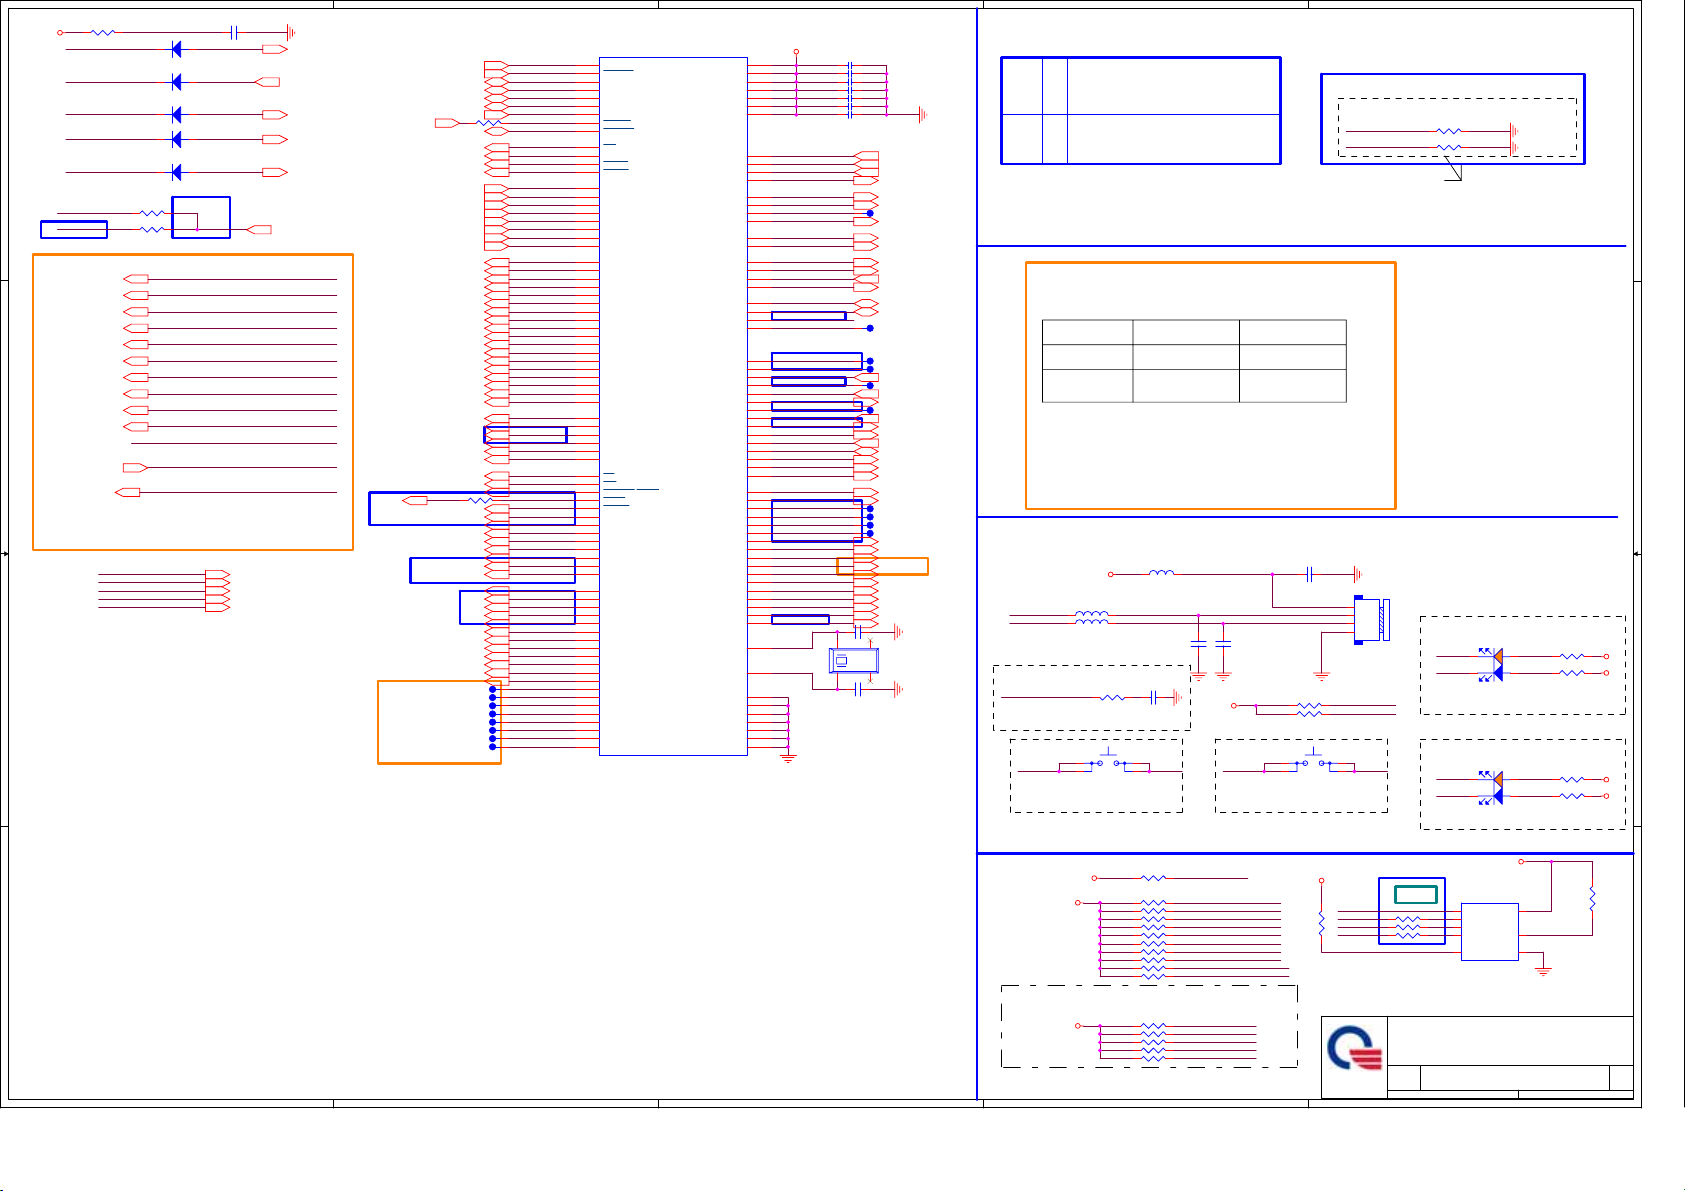Select the teal rectangle inside the blue box

coord(1416,894)
